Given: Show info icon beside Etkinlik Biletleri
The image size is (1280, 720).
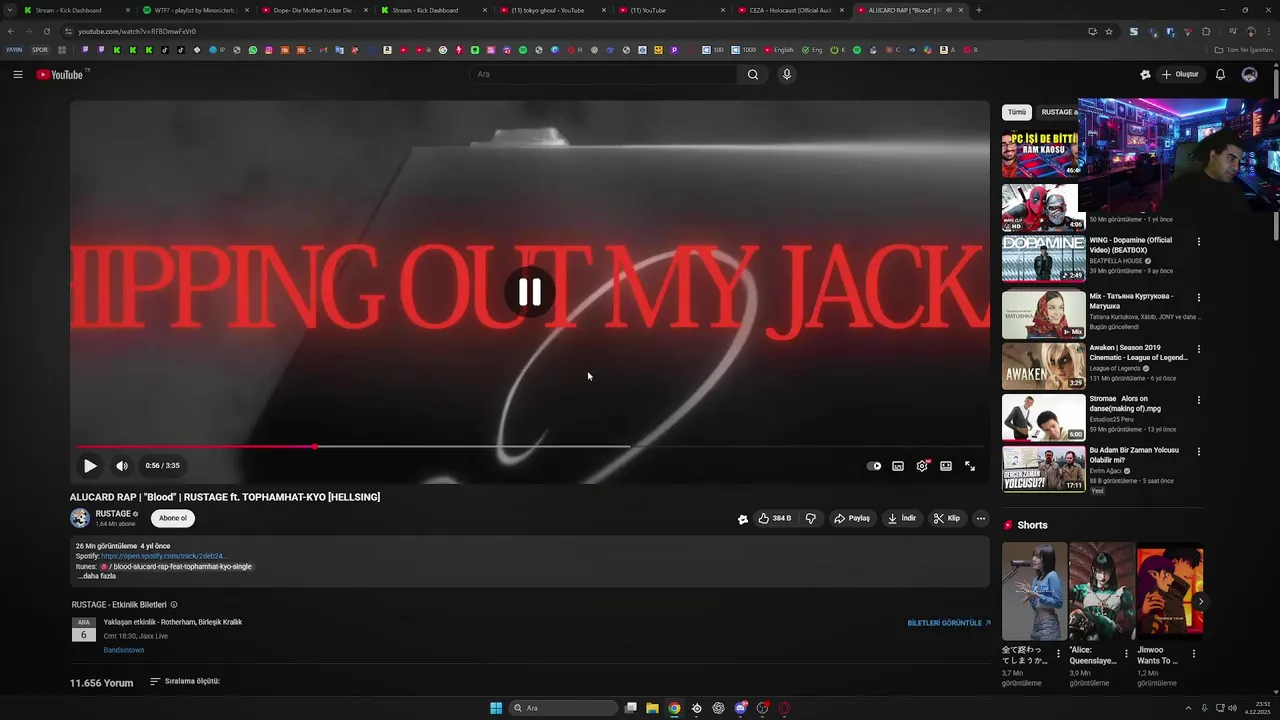Looking at the screenshot, I should [x=174, y=605].
